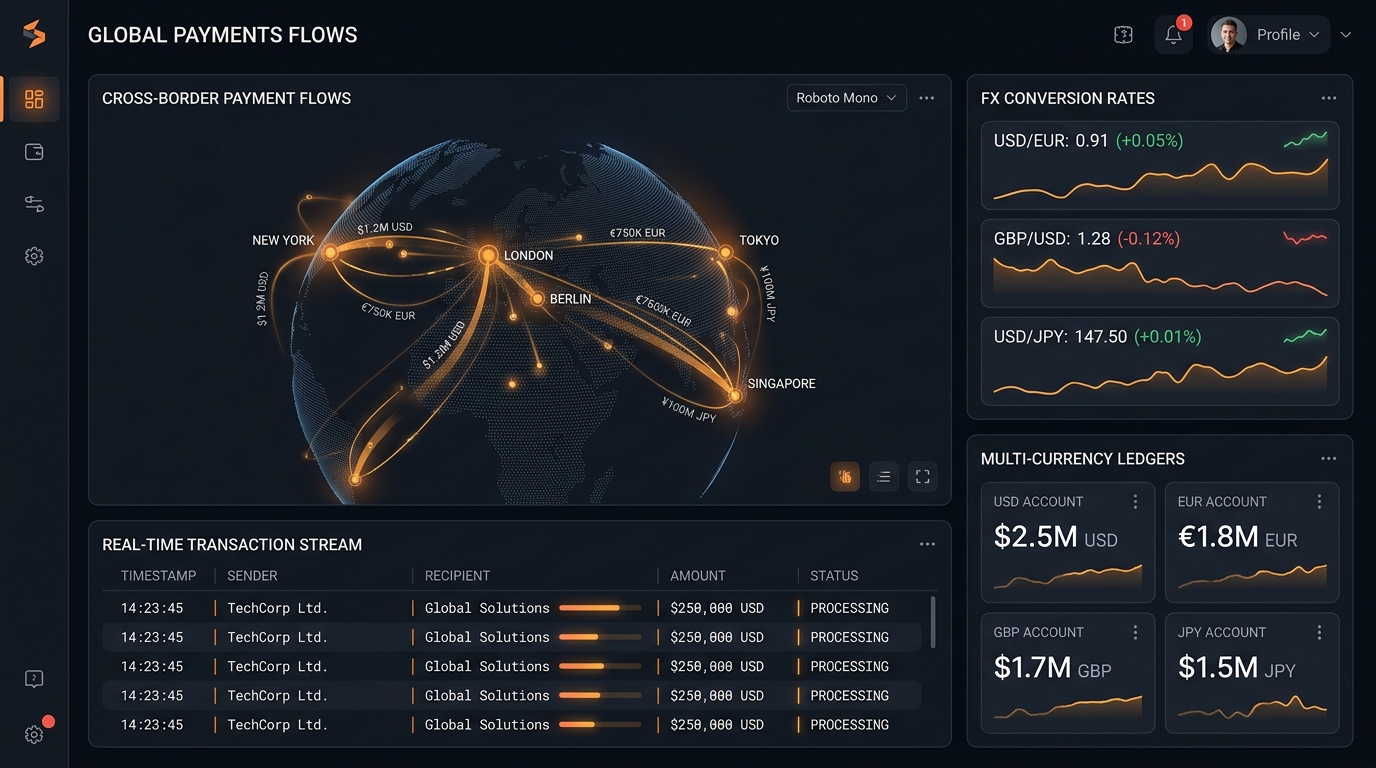
Task: Toggle the orange highlighted globe view button
Action: tap(845, 477)
